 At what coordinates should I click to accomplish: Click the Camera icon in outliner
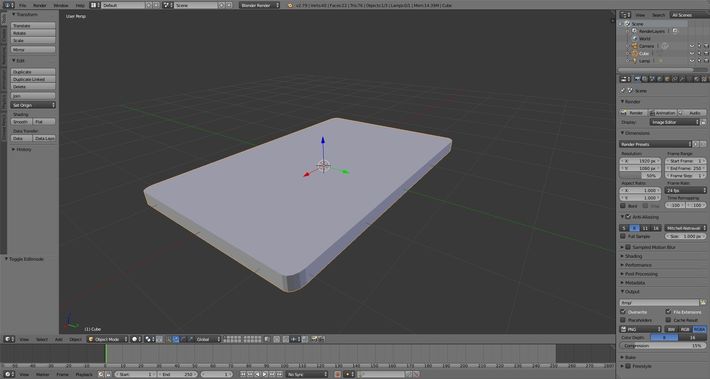click(634, 46)
